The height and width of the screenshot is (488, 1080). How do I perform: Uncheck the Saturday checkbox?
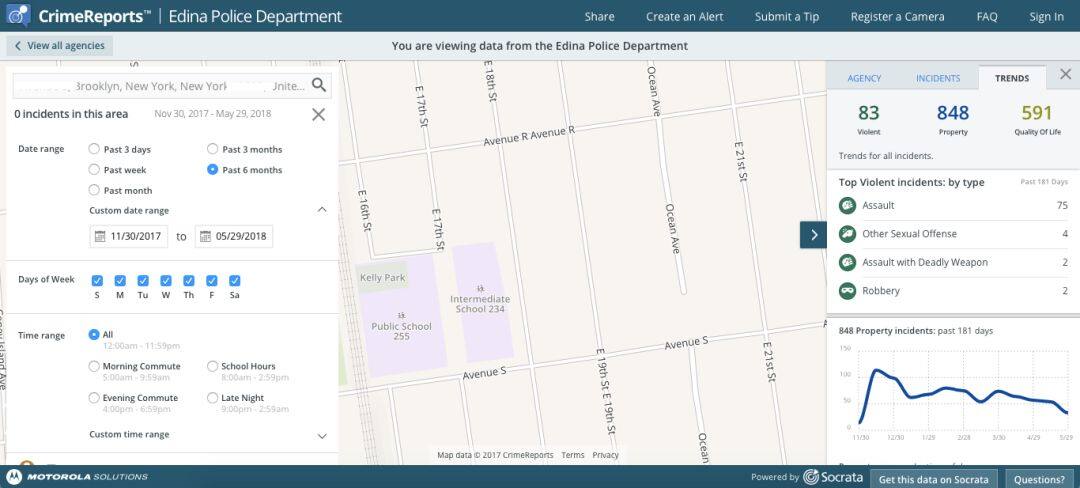click(234, 281)
